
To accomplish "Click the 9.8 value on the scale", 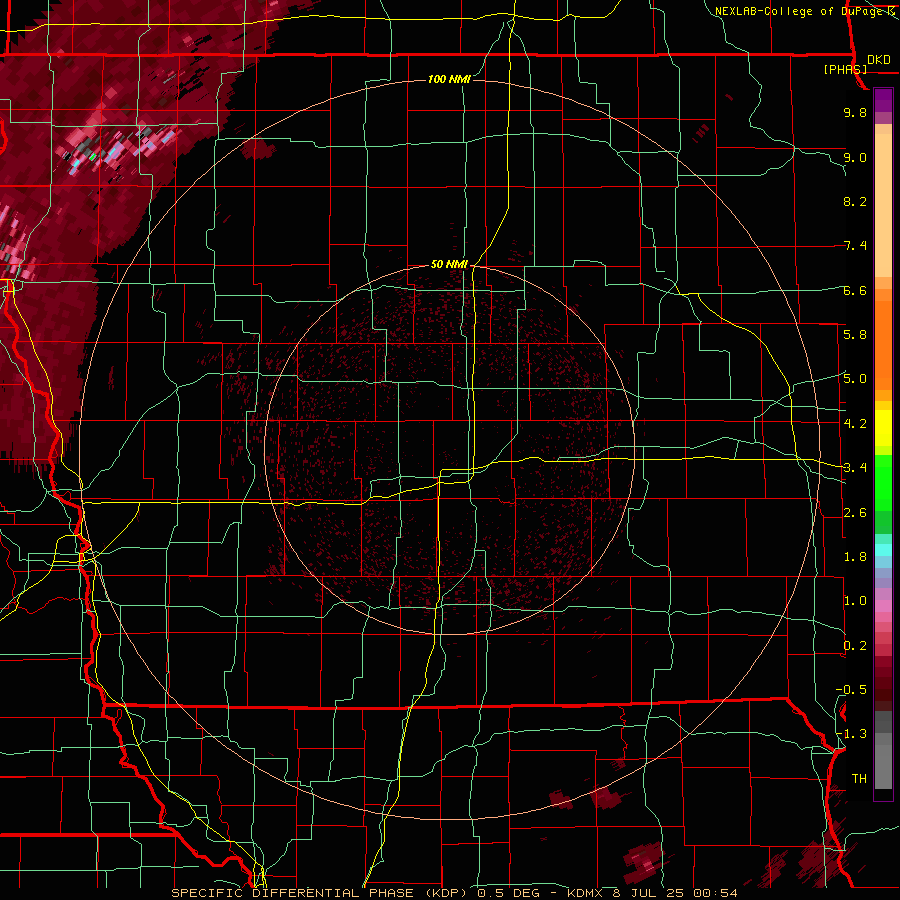I will pos(855,112).
